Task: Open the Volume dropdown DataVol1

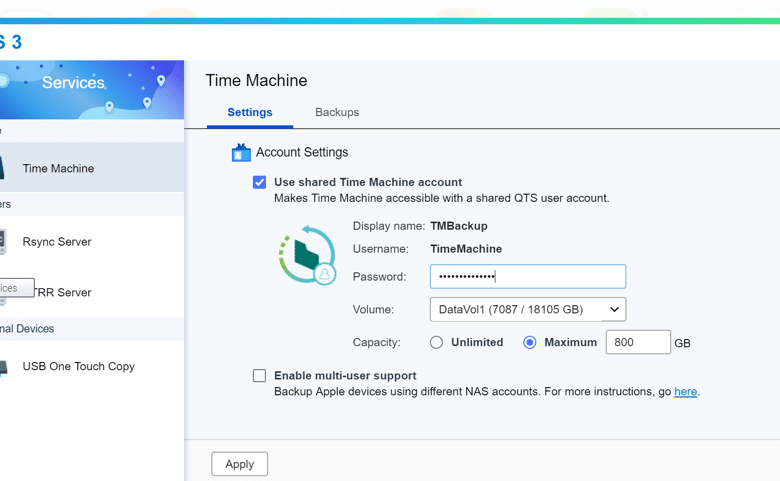Action: [x=528, y=309]
